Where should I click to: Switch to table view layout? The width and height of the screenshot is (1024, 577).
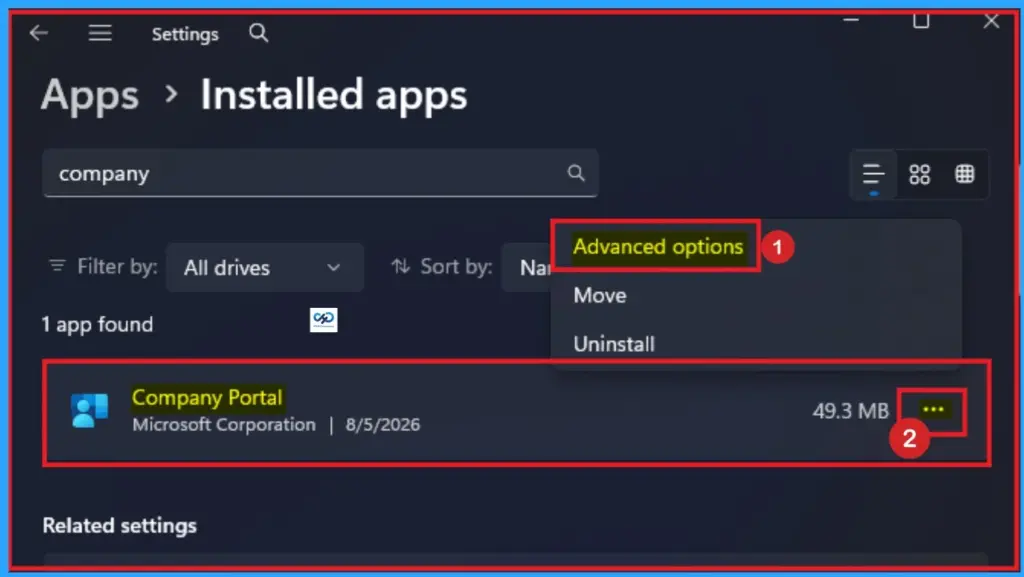[x=965, y=174]
